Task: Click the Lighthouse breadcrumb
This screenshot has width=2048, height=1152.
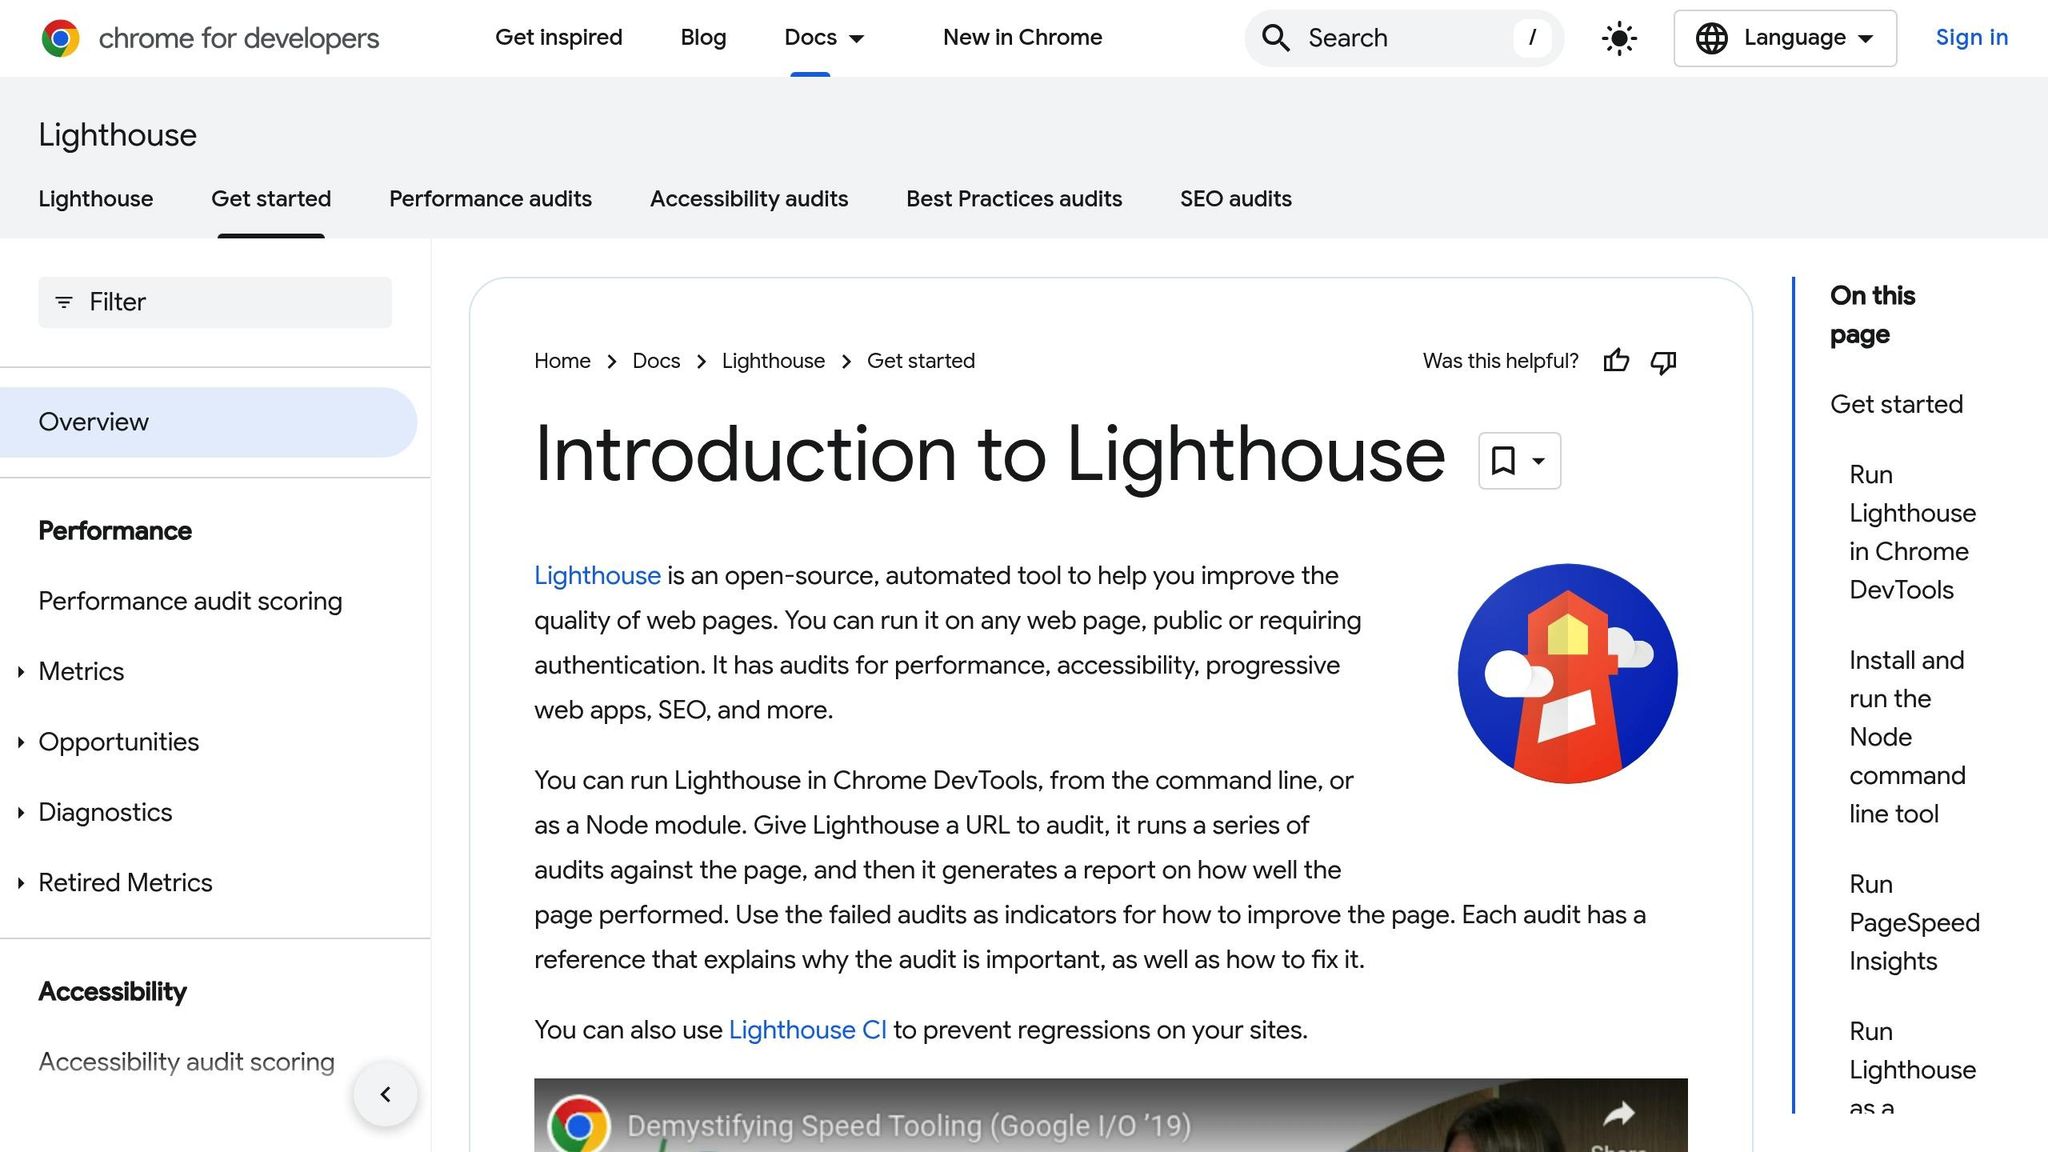Action: click(x=773, y=361)
